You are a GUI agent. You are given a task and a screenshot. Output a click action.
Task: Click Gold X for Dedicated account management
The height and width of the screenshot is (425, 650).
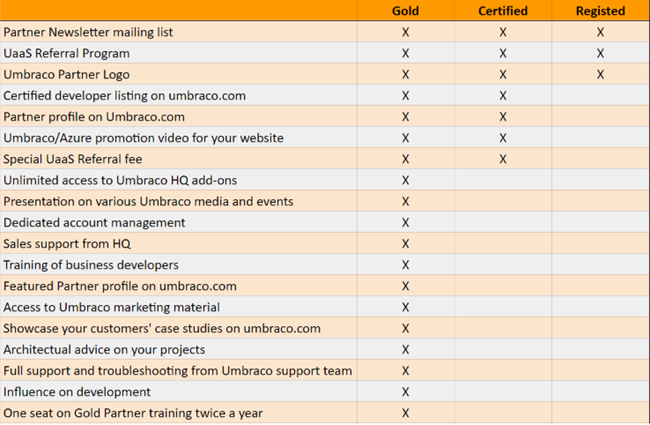point(405,223)
